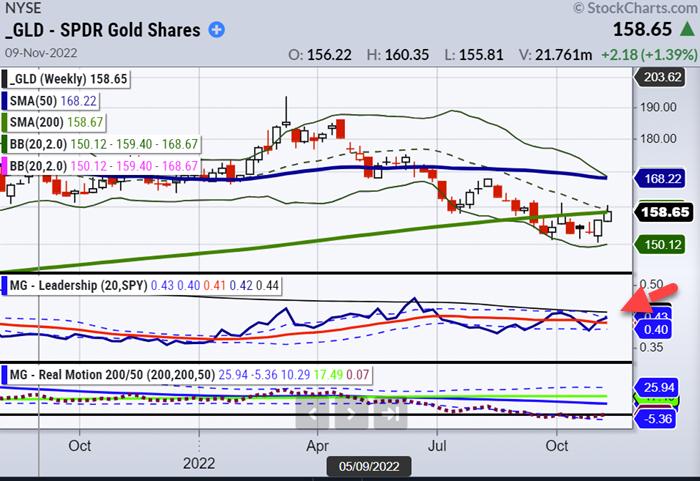This screenshot has width=700, height=481.
Task: Click the red arrow annotation near Leadership panel
Action: point(636,297)
